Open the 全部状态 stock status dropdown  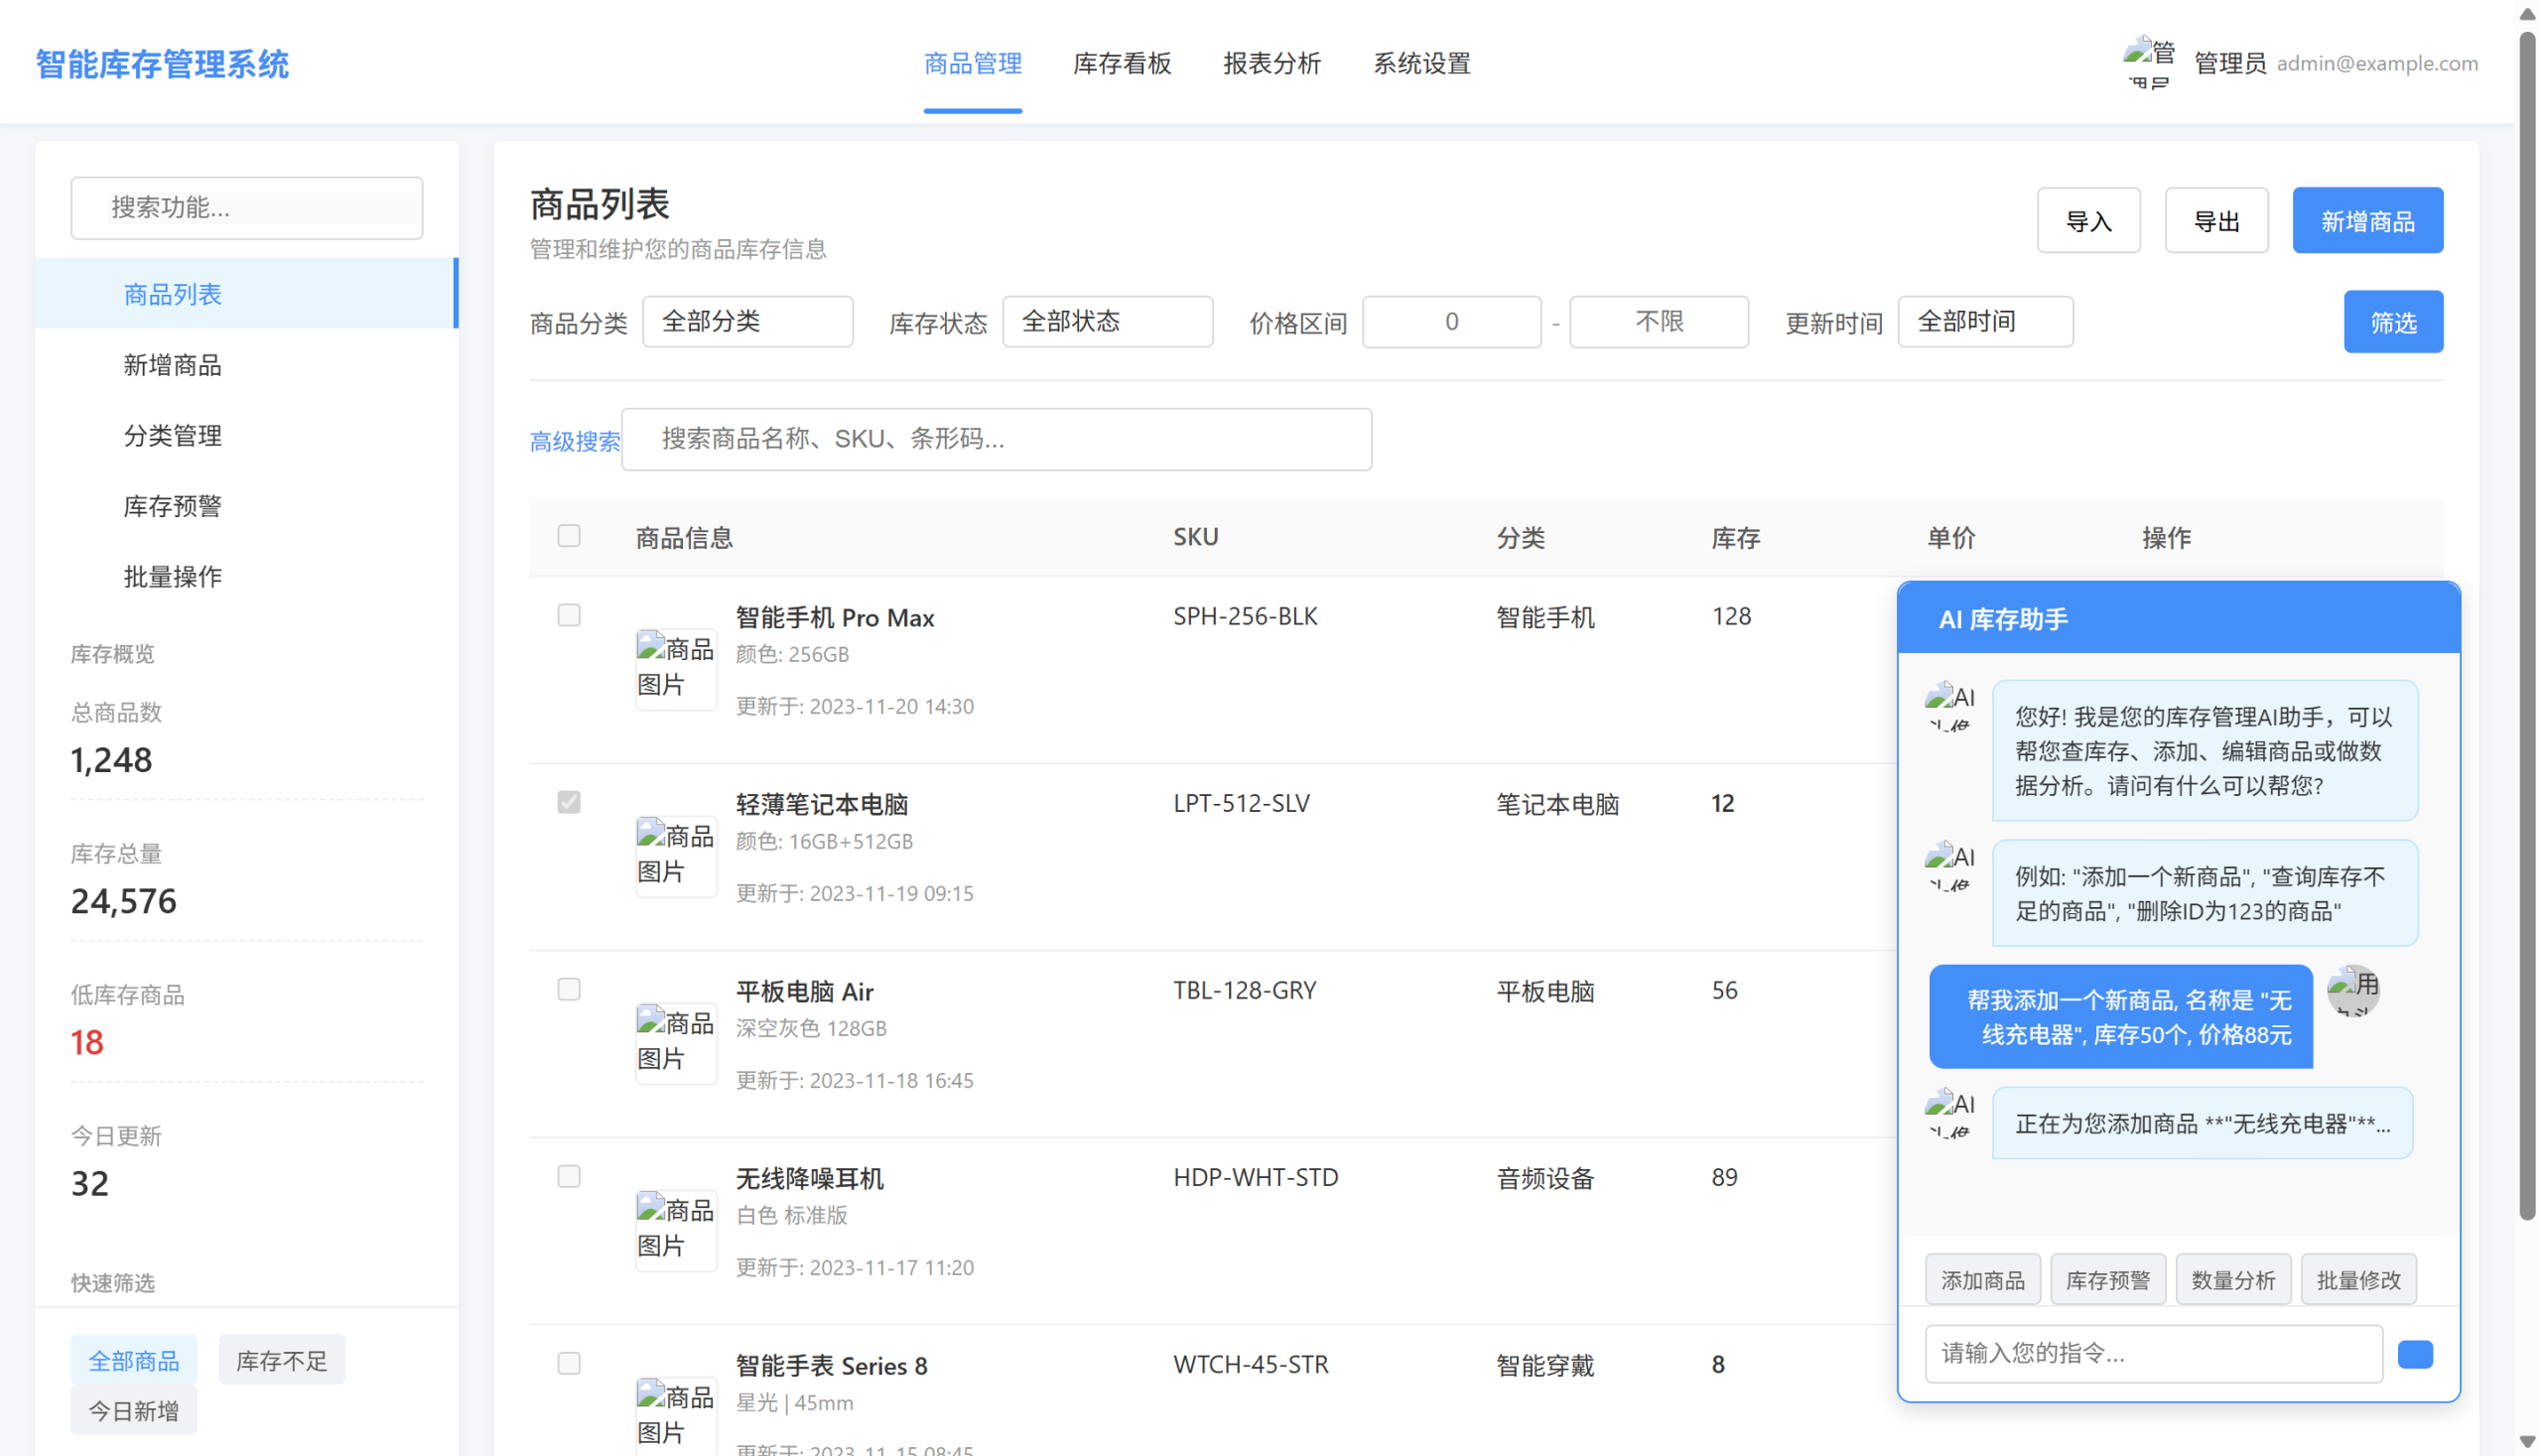pyautogui.click(x=1106, y=321)
